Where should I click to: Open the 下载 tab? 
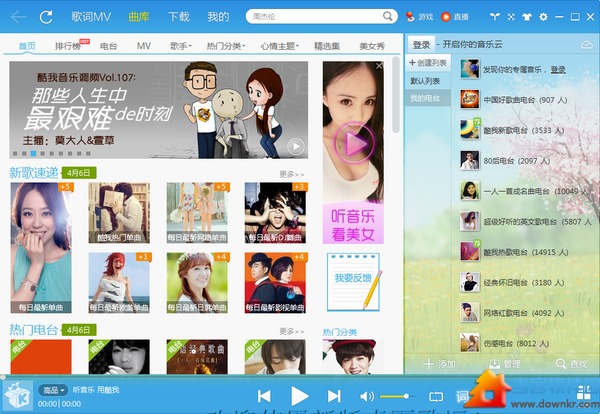tap(179, 17)
